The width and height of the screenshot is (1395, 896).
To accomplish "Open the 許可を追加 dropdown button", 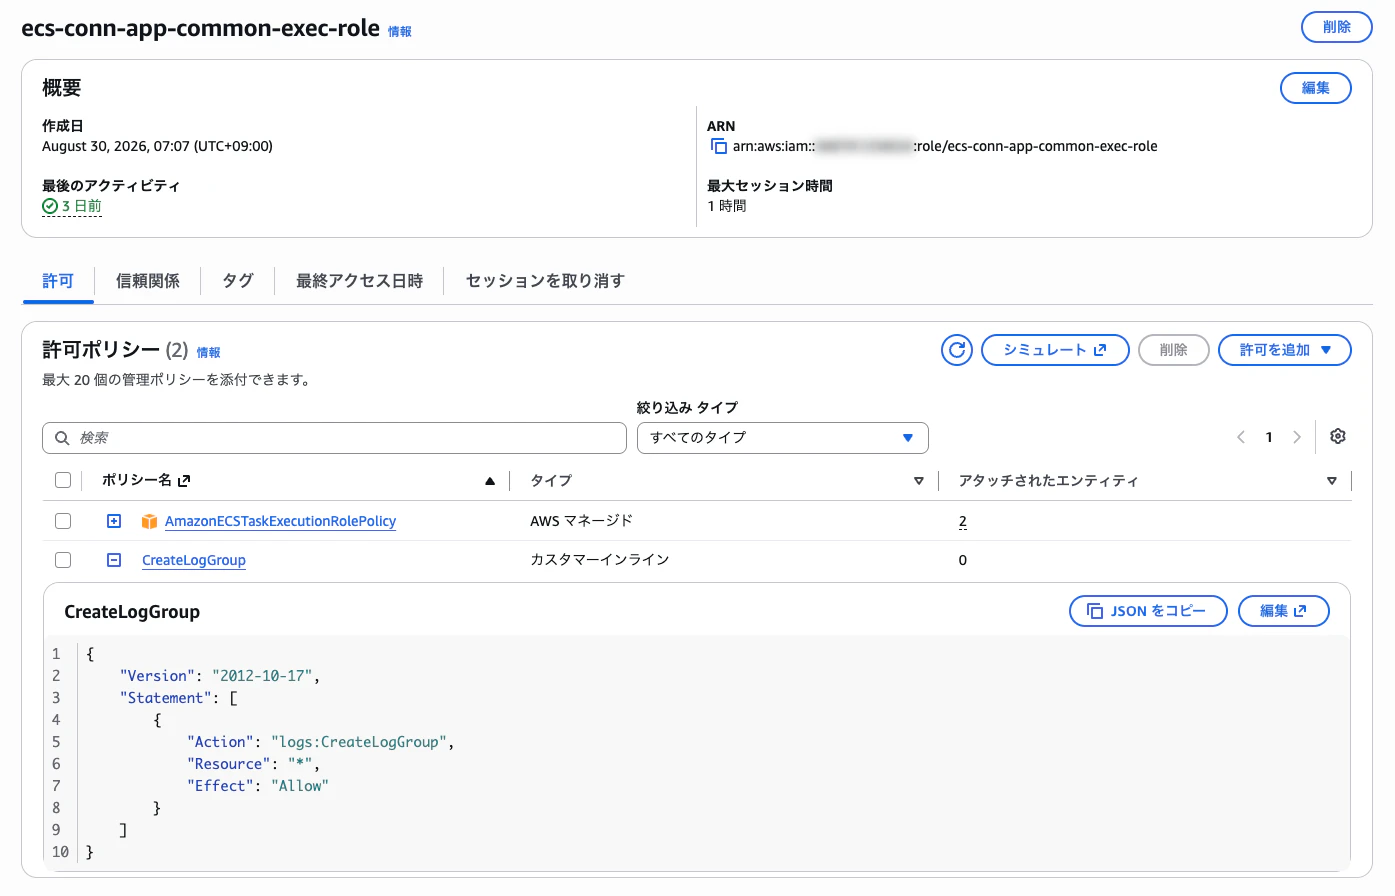I will click(x=1285, y=350).
